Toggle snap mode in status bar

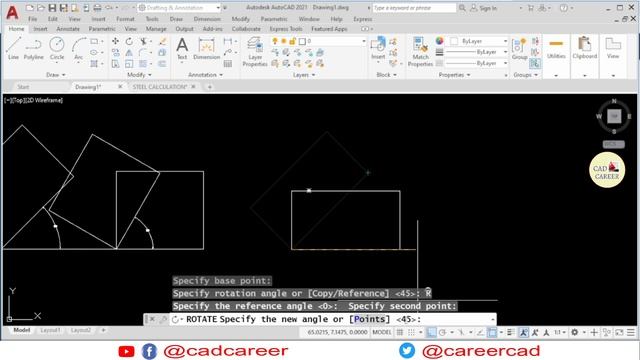click(411, 333)
